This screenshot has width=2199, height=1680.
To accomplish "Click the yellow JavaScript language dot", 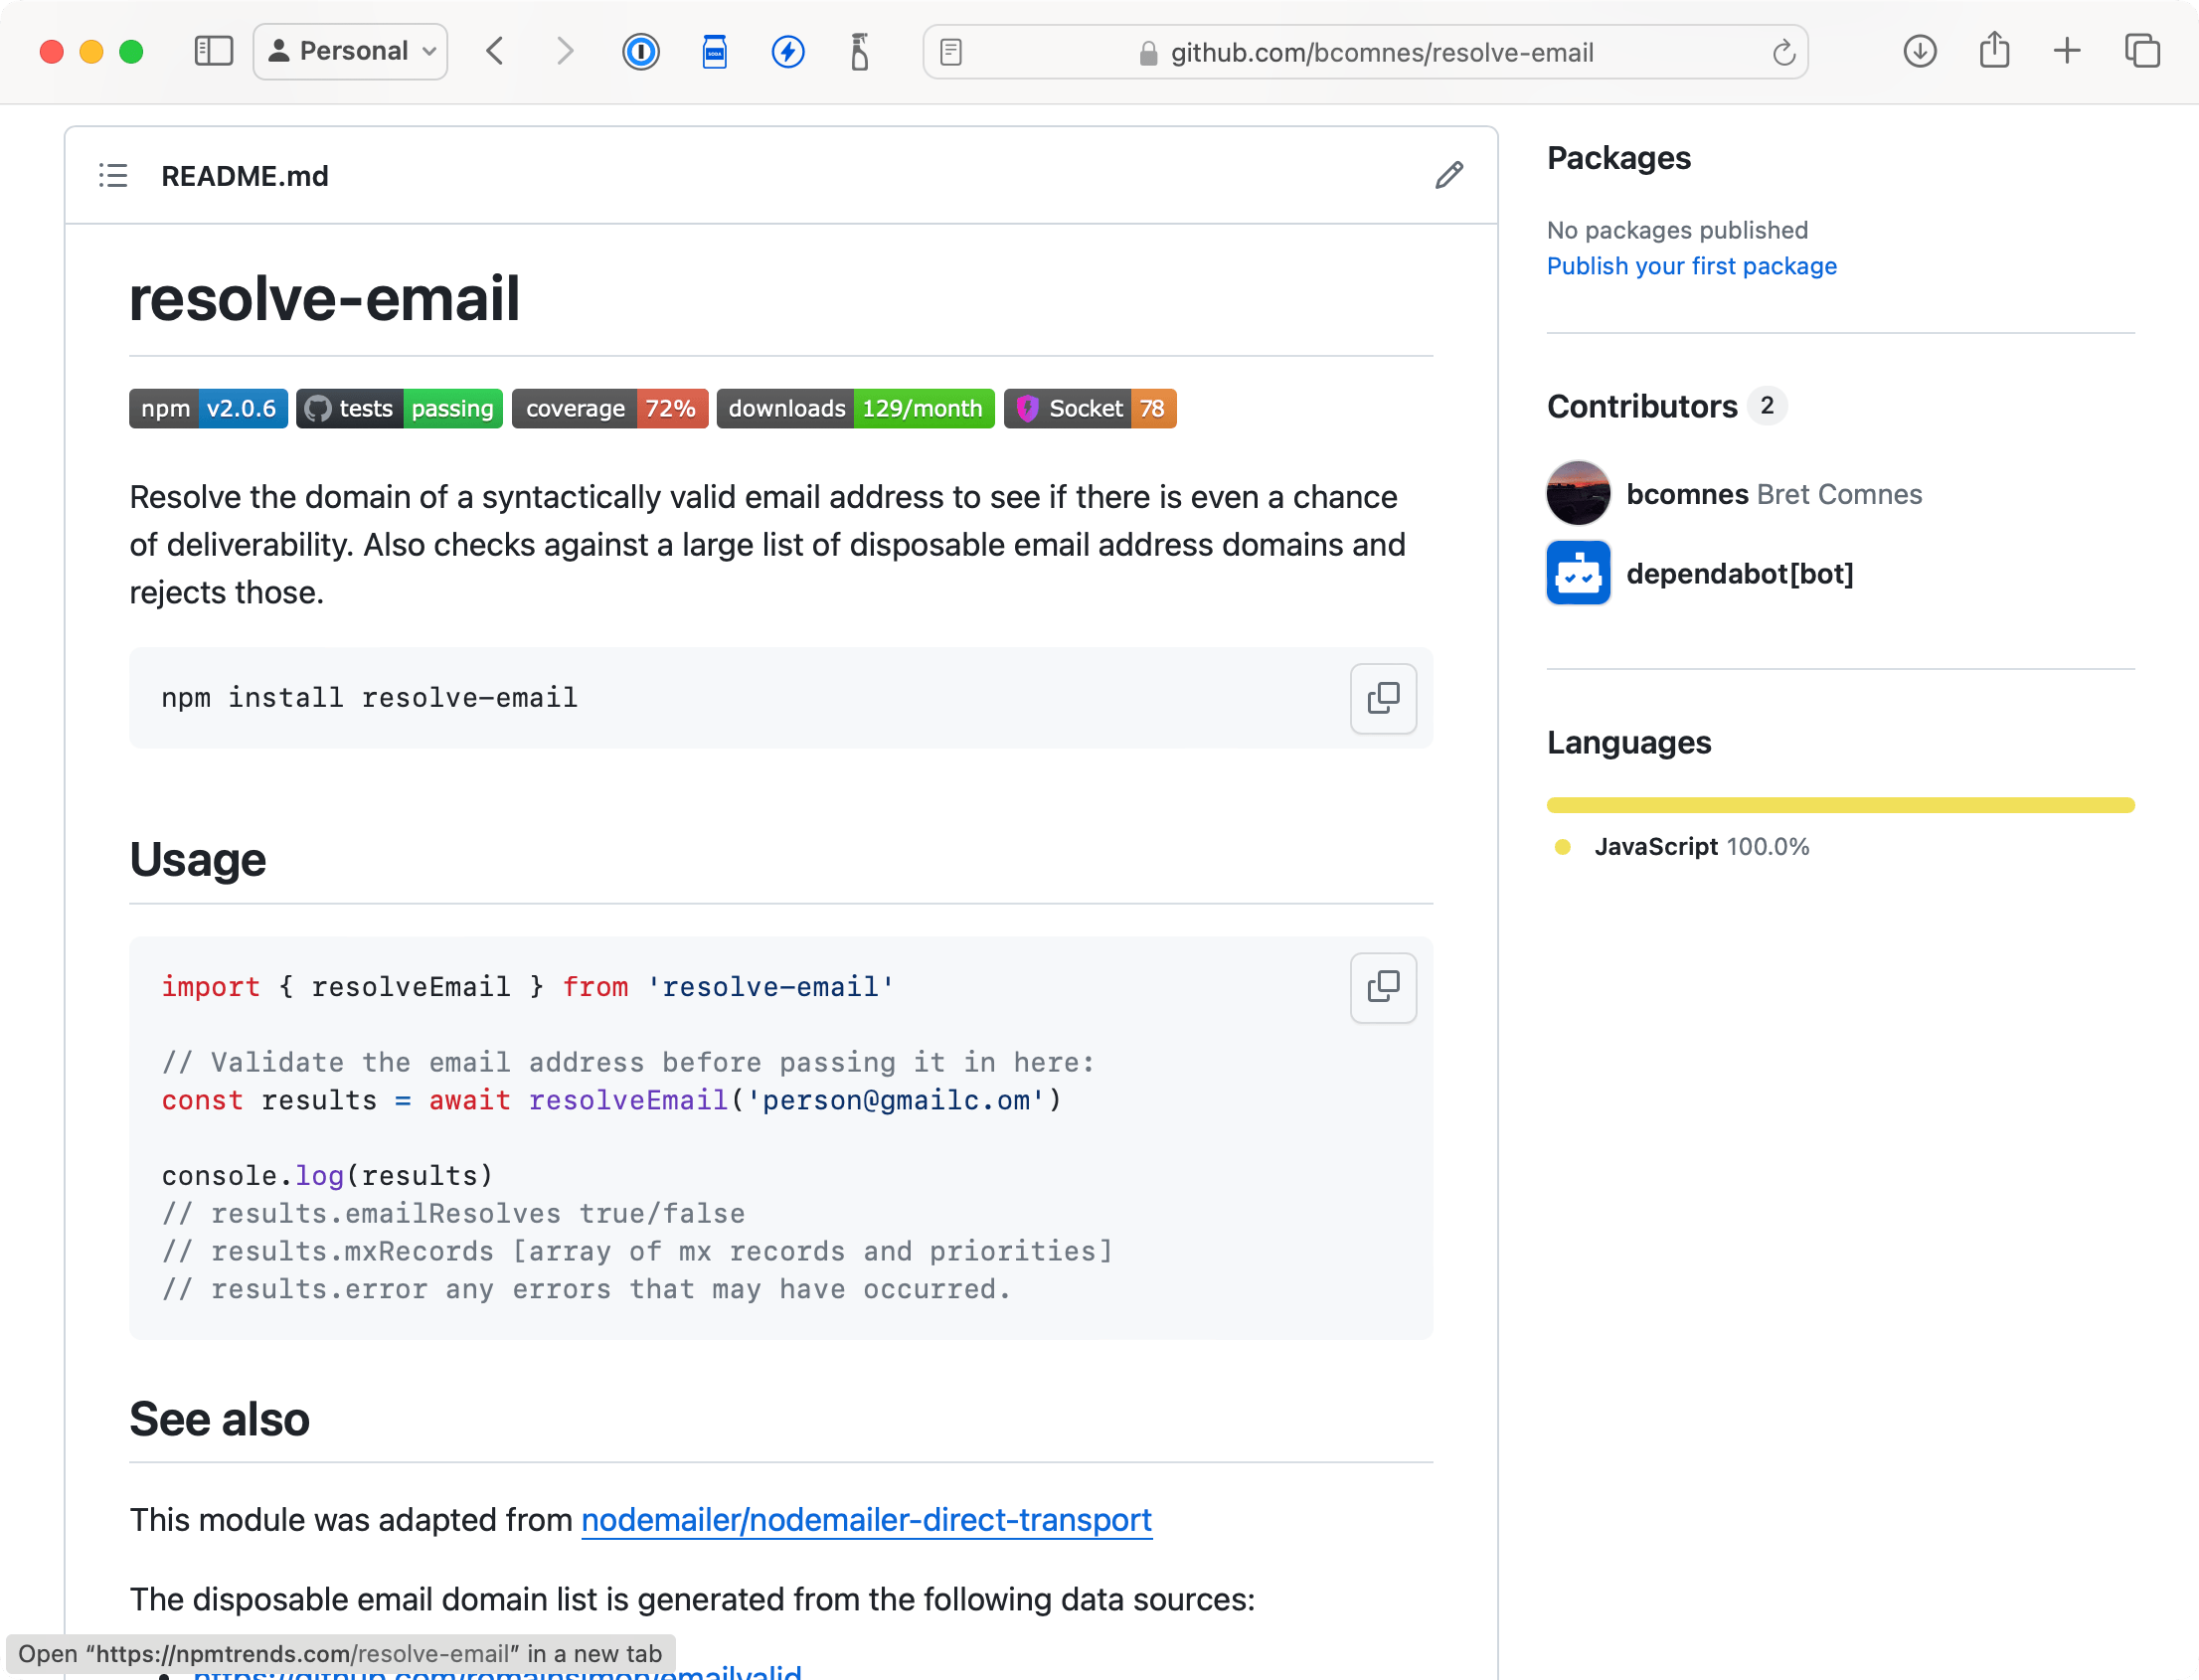I will pyautogui.click(x=1562, y=847).
